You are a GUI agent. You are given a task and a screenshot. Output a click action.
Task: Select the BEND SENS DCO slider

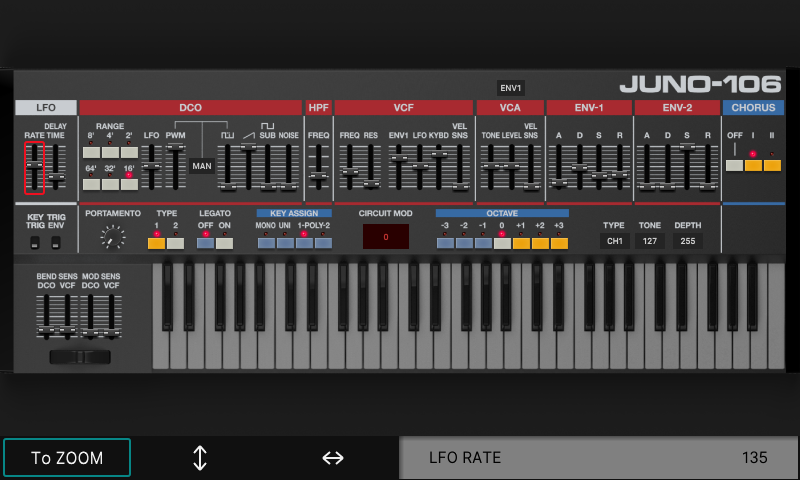(46, 316)
